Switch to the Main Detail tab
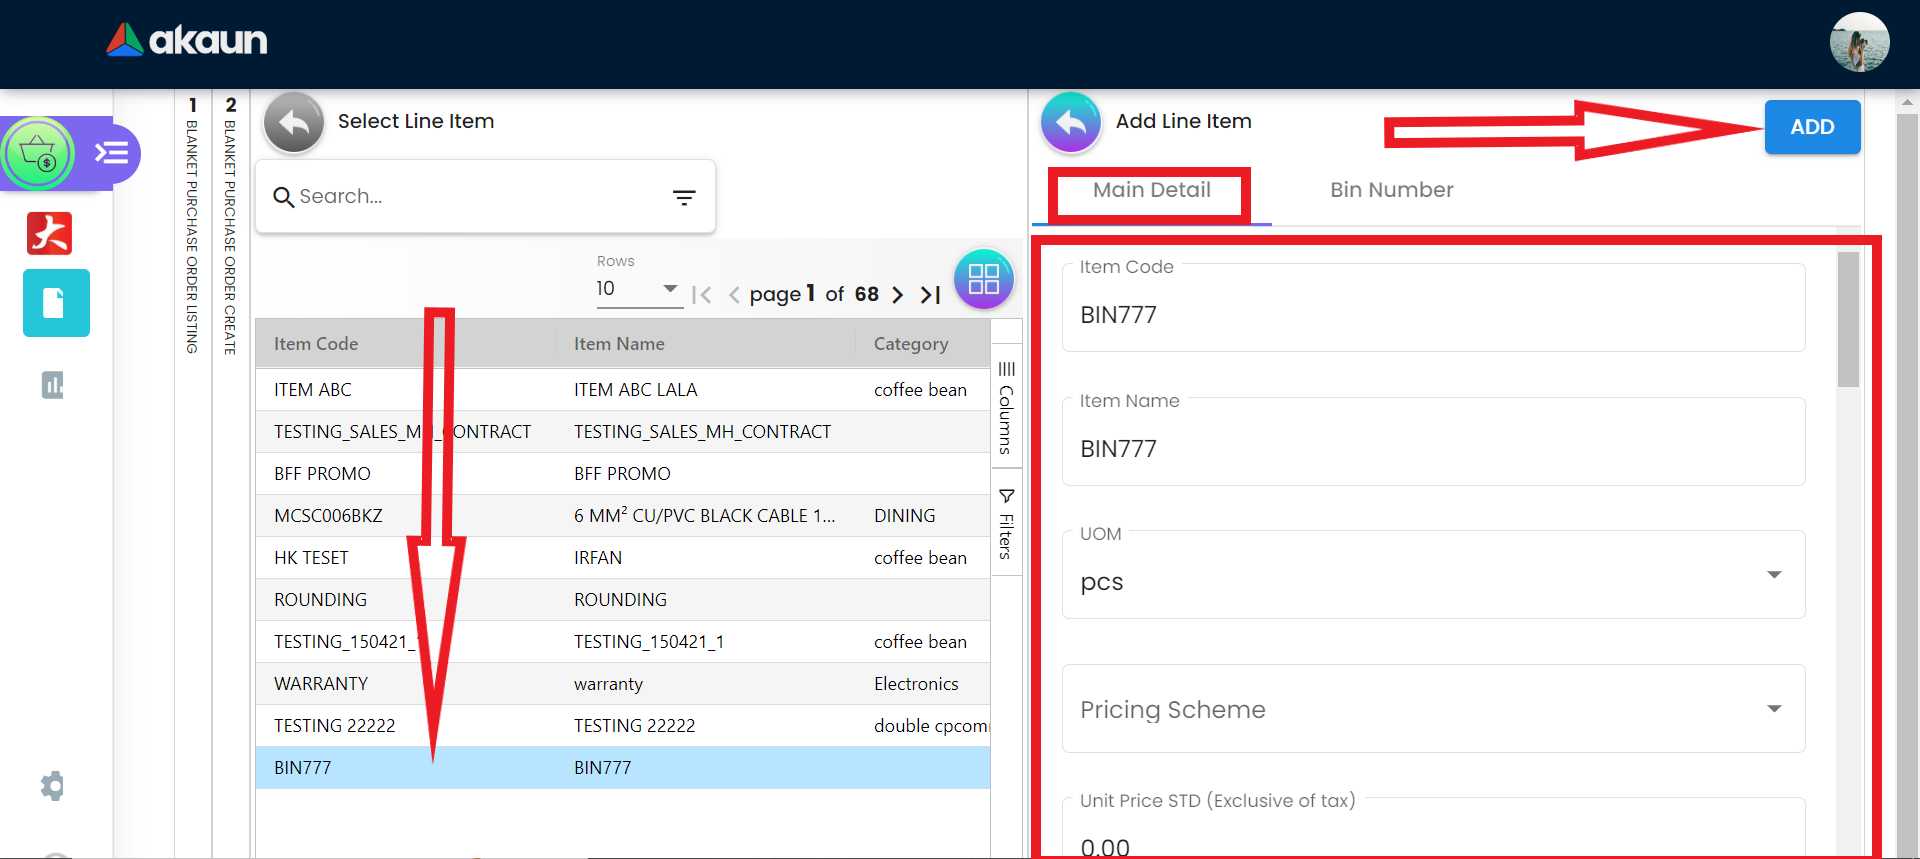Viewport: 1920px width, 859px height. pyautogui.click(x=1151, y=190)
